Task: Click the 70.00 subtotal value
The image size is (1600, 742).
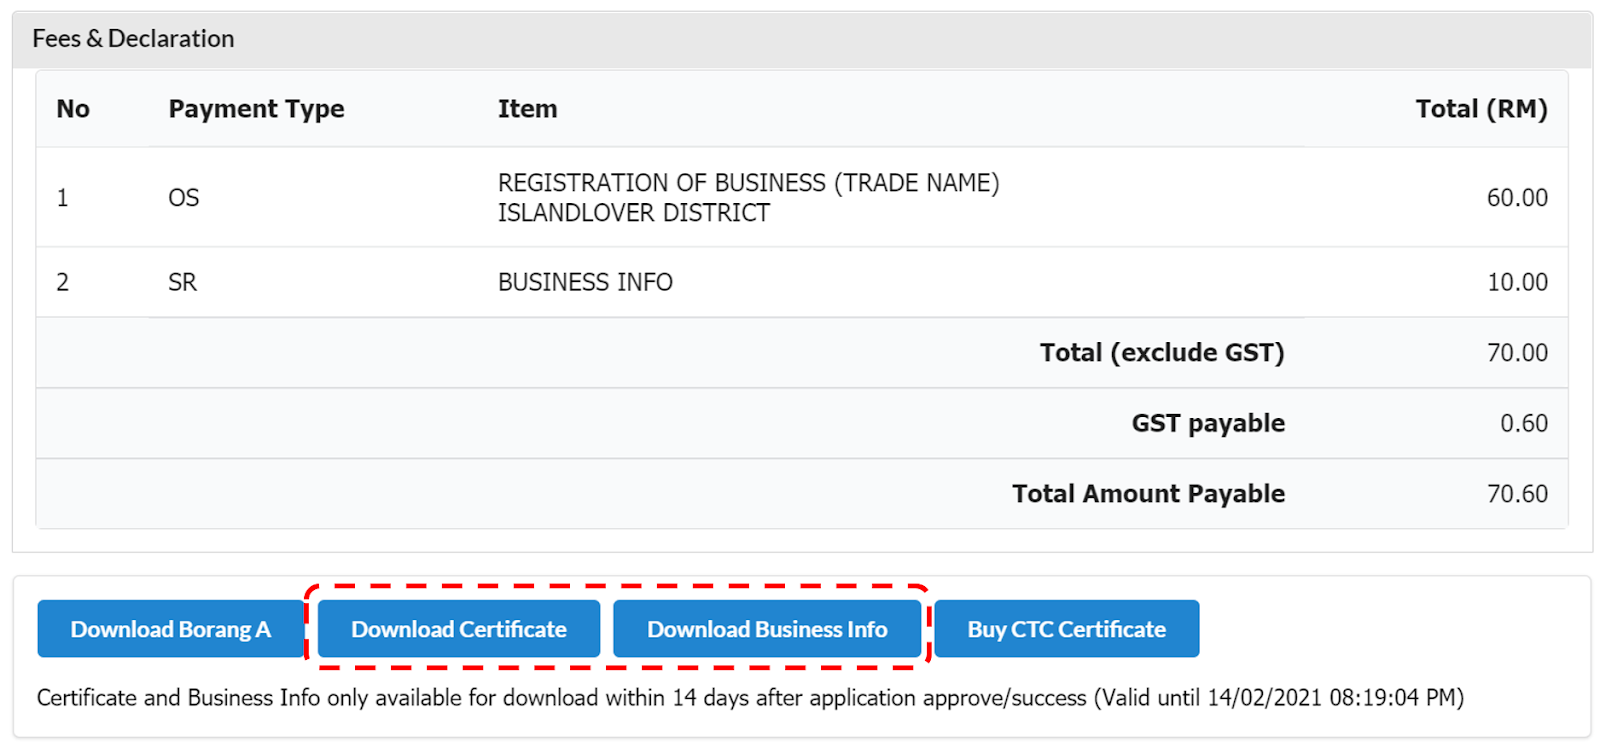Action: click(1517, 353)
